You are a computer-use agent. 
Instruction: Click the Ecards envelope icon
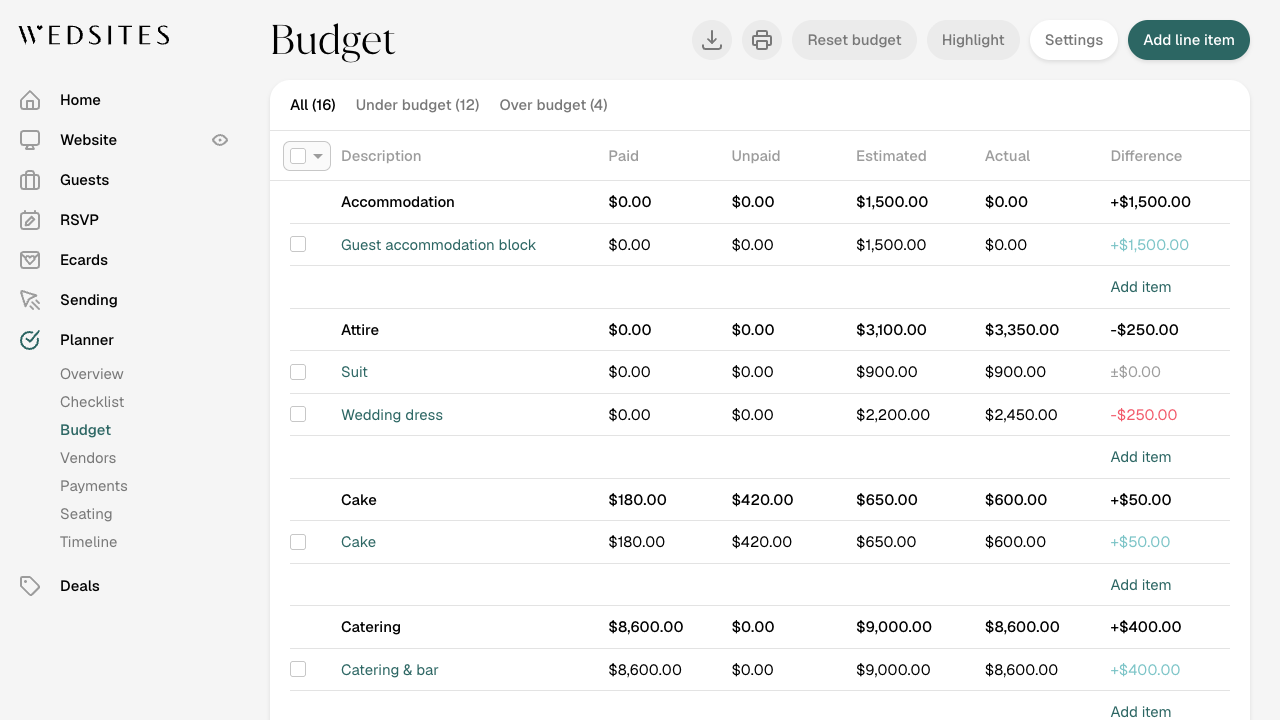tap(30, 260)
